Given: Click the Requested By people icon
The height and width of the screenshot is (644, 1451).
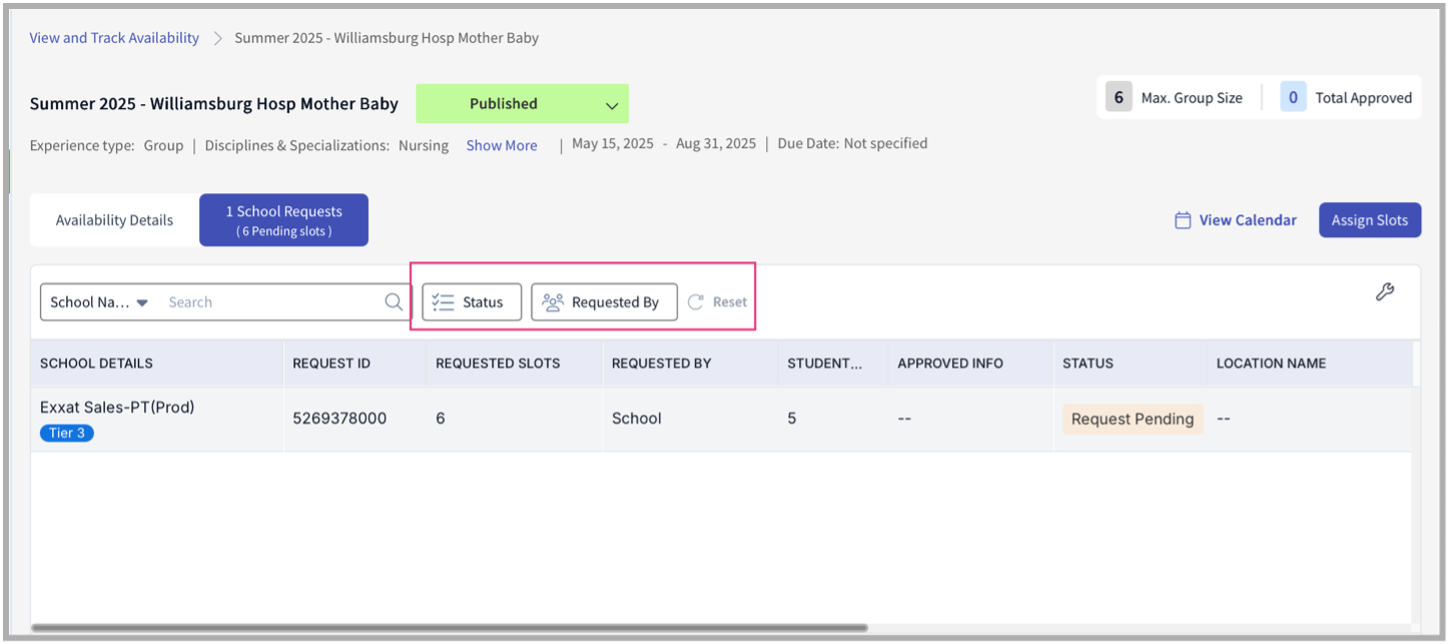Looking at the screenshot, I should 553,302.
